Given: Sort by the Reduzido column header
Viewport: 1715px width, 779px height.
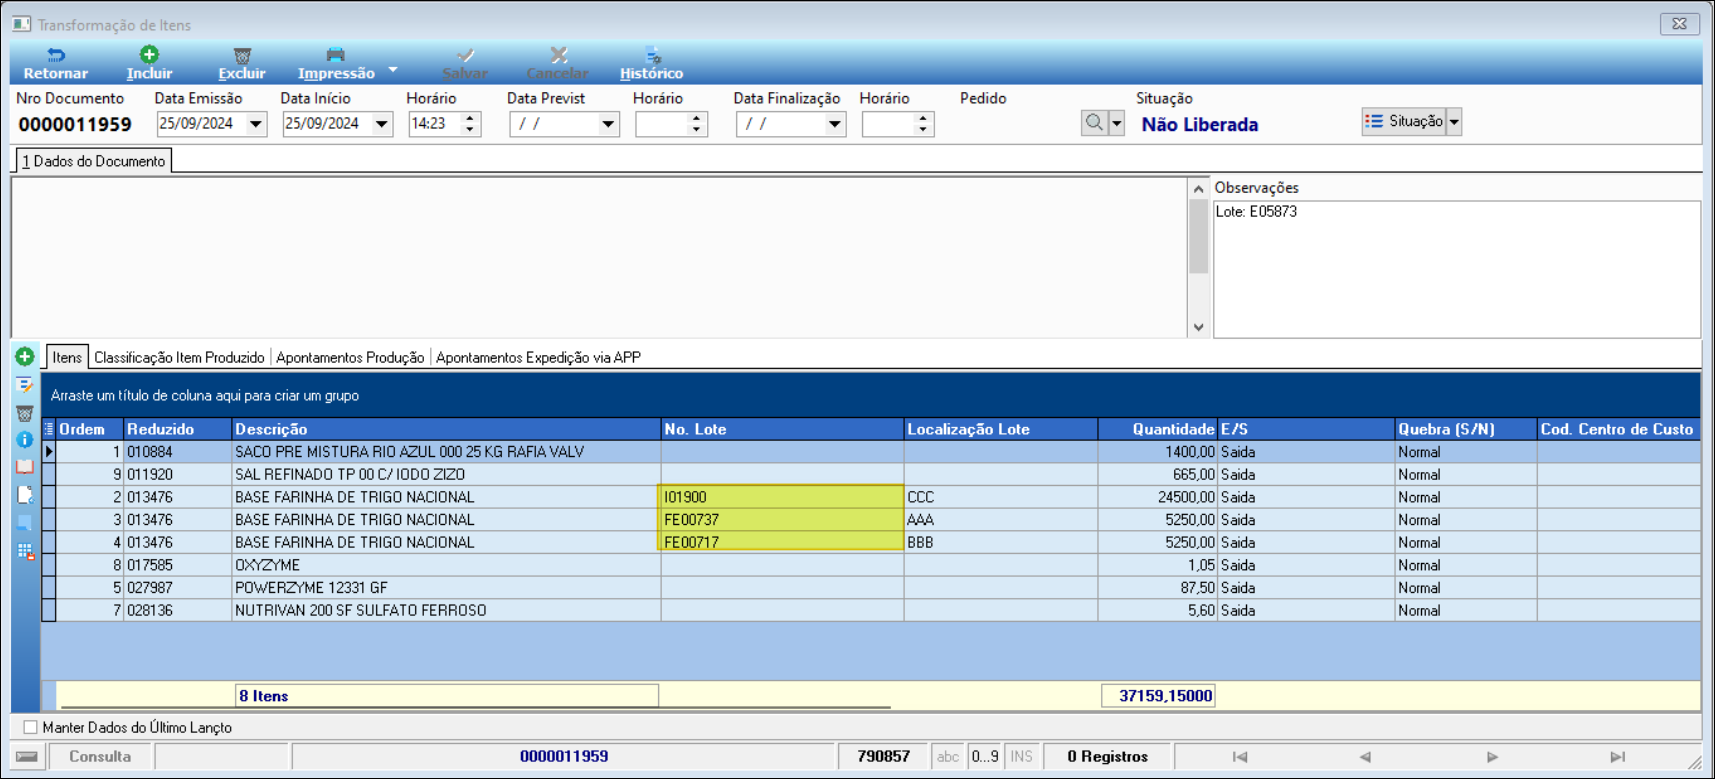Looking at the screenshot, I should pos(177,429).
